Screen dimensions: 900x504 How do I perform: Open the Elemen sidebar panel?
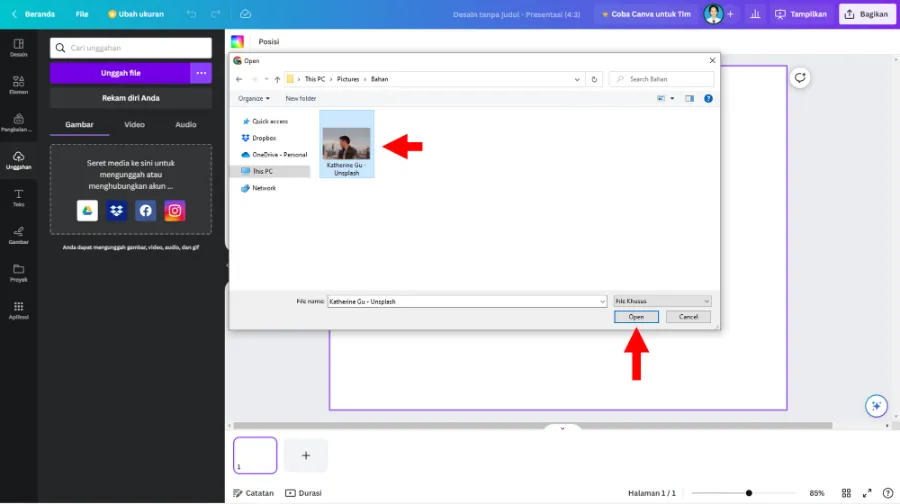pyautogui.click(x=18, y=85)
